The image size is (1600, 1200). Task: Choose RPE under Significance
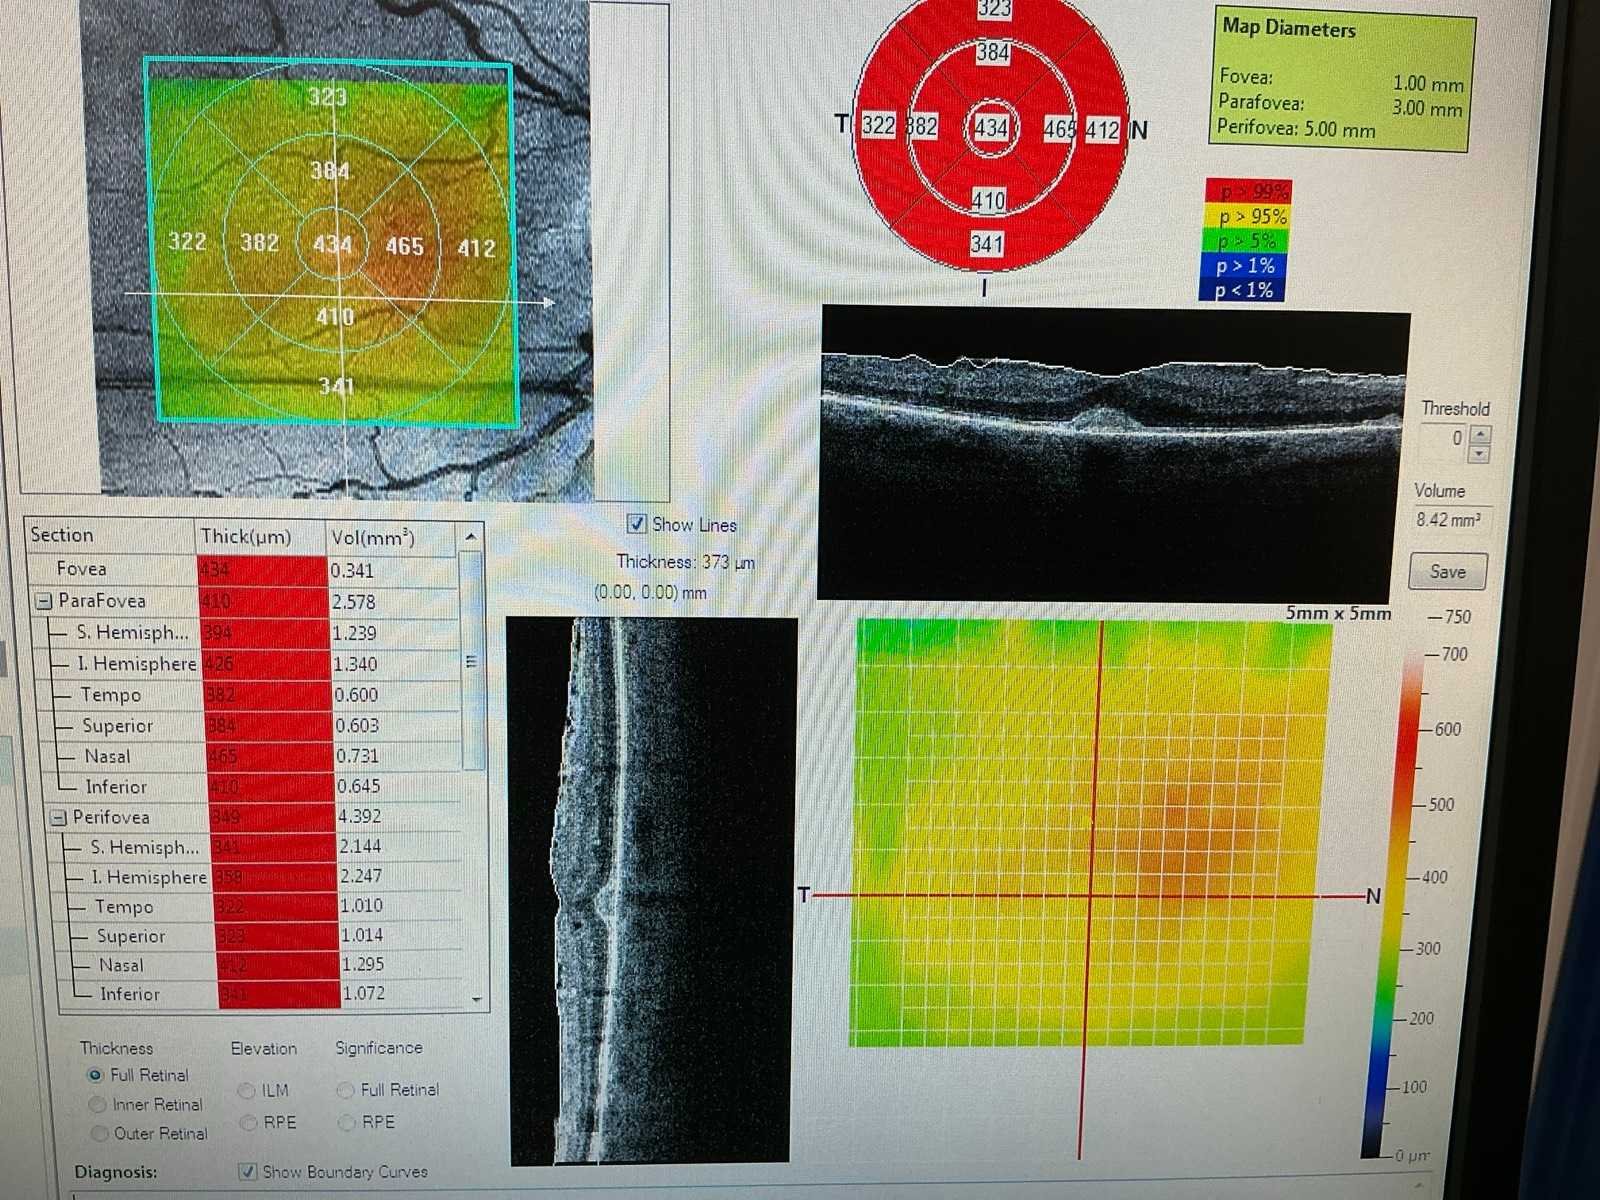tap(346, 1122)
